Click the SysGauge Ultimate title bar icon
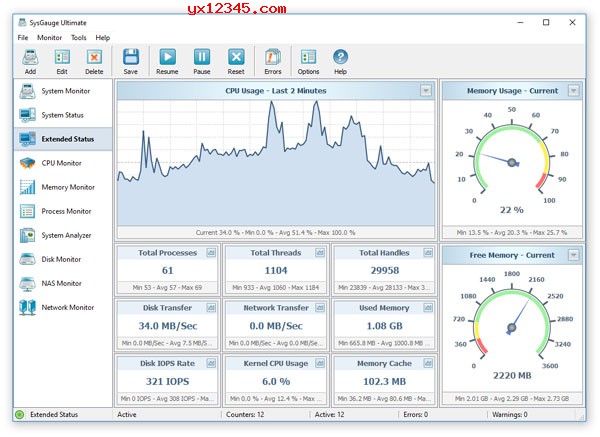Screen dimensions: 600x437 pyautogui.click(x=23, y=22)
